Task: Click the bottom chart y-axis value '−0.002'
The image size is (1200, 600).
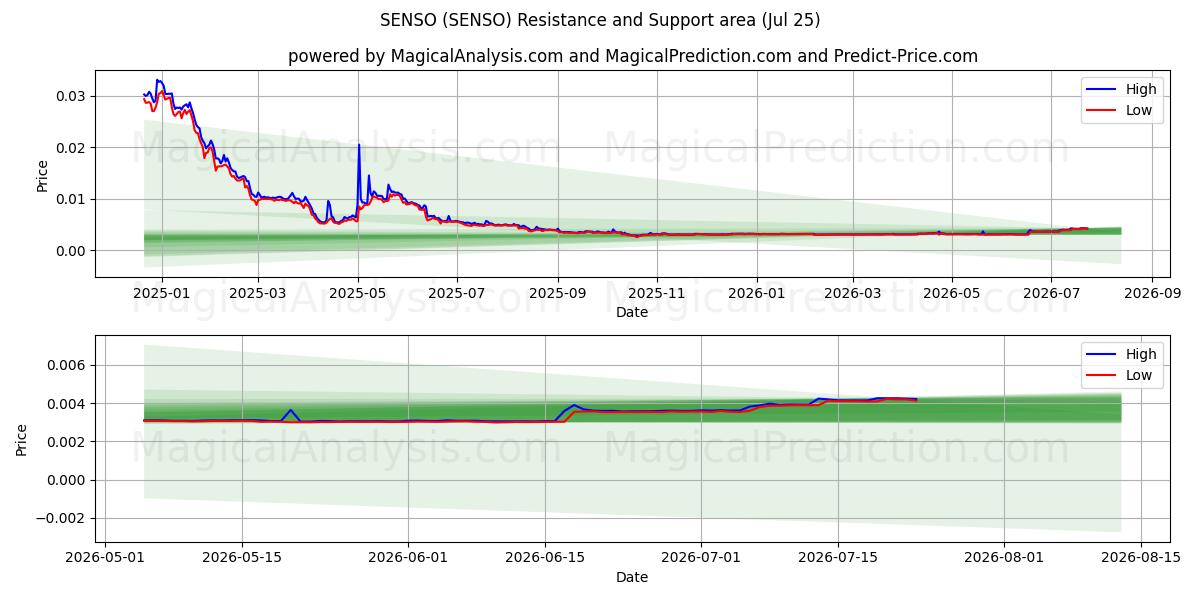Action: (x=62, y=518)
